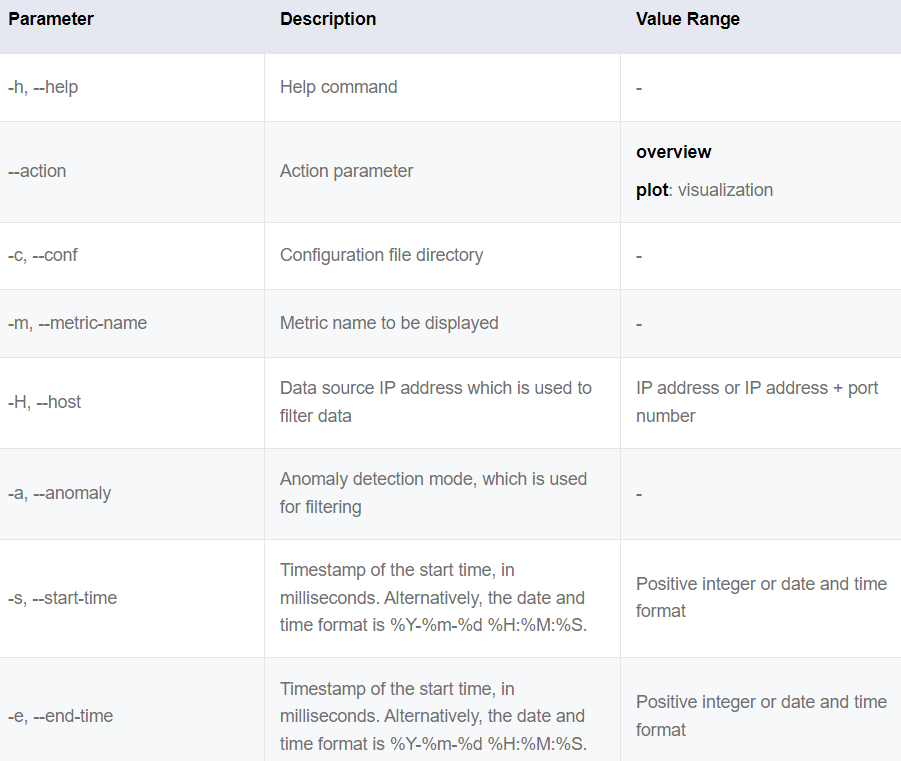The image size is (901, 761).
Task: Click the Description column header
Action: tap(328, 20)
